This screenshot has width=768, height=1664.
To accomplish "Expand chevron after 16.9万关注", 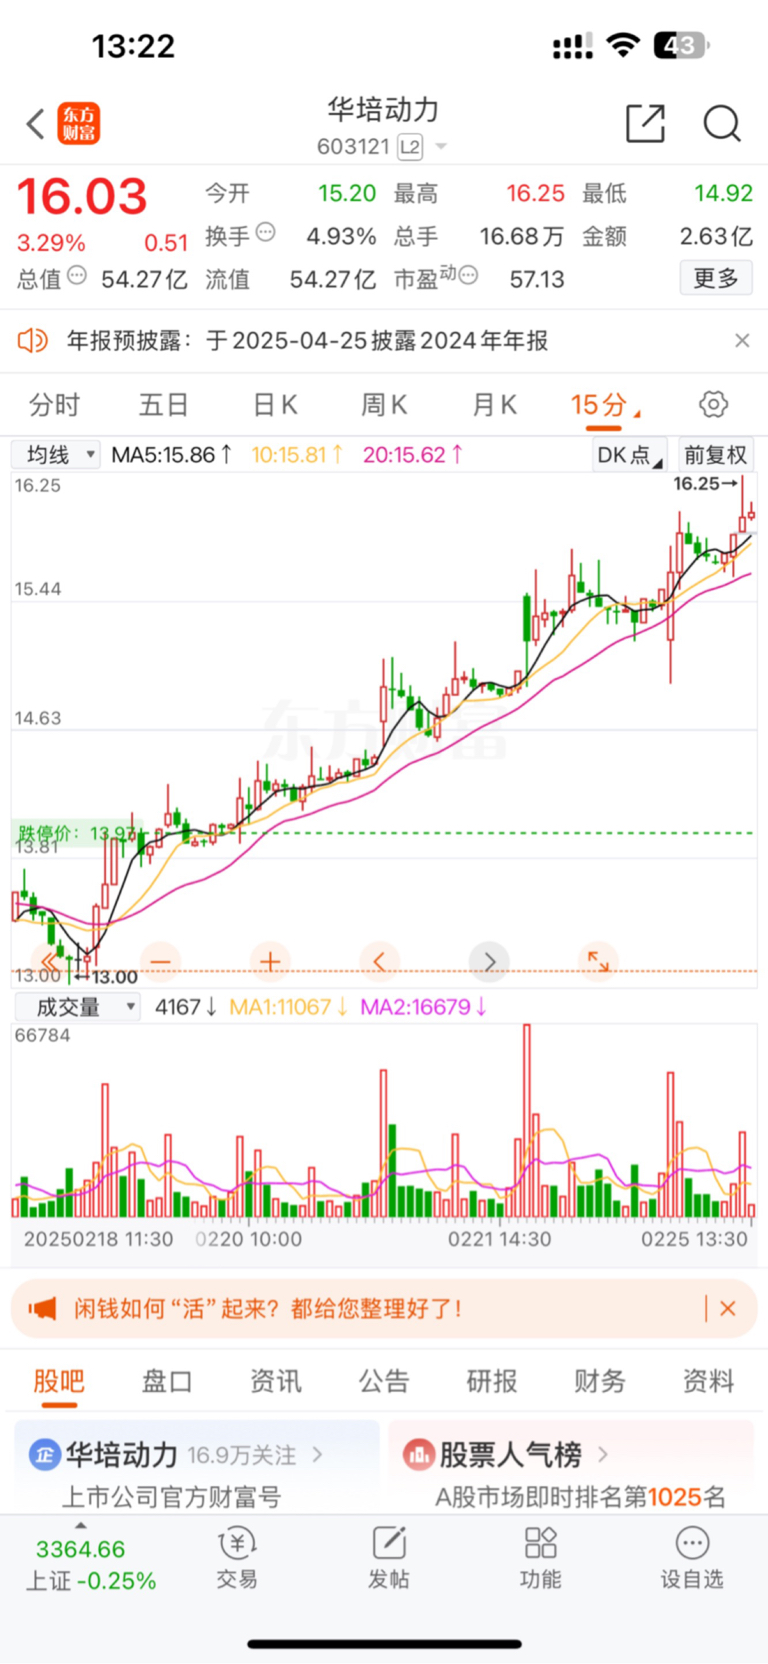I will coord(318,1454).
